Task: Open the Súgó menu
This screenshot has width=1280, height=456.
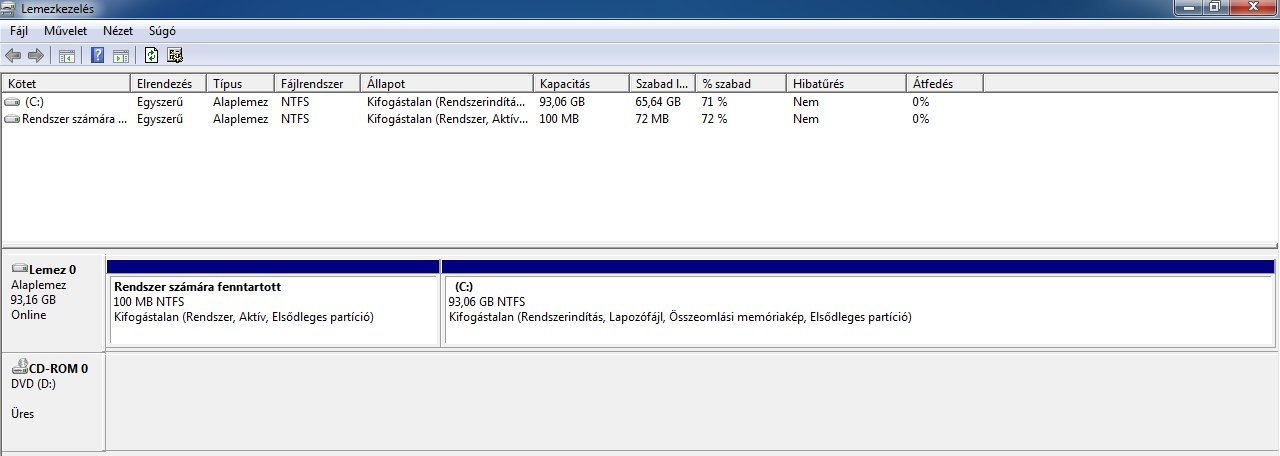Action: click(162, 31)
